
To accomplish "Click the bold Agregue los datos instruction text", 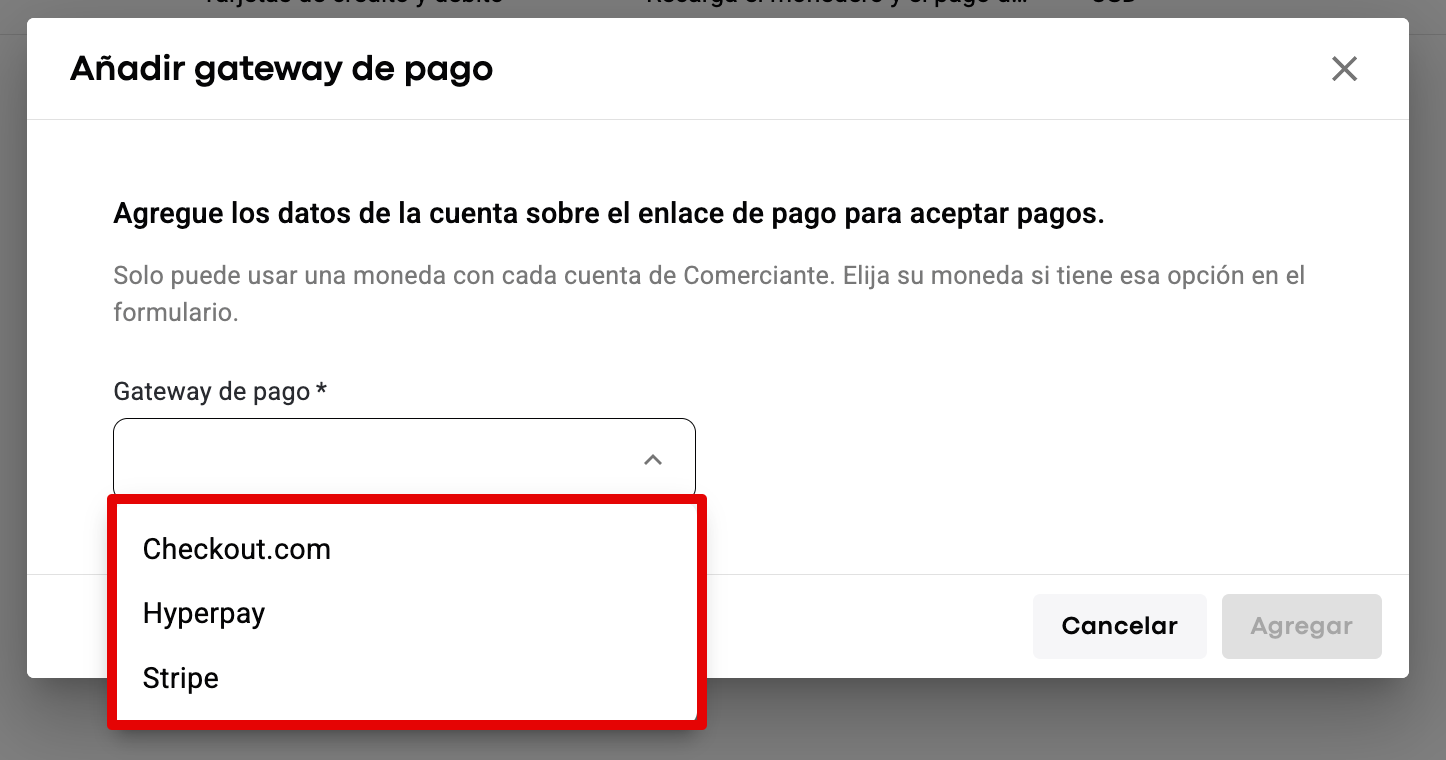I will [609, 214].
